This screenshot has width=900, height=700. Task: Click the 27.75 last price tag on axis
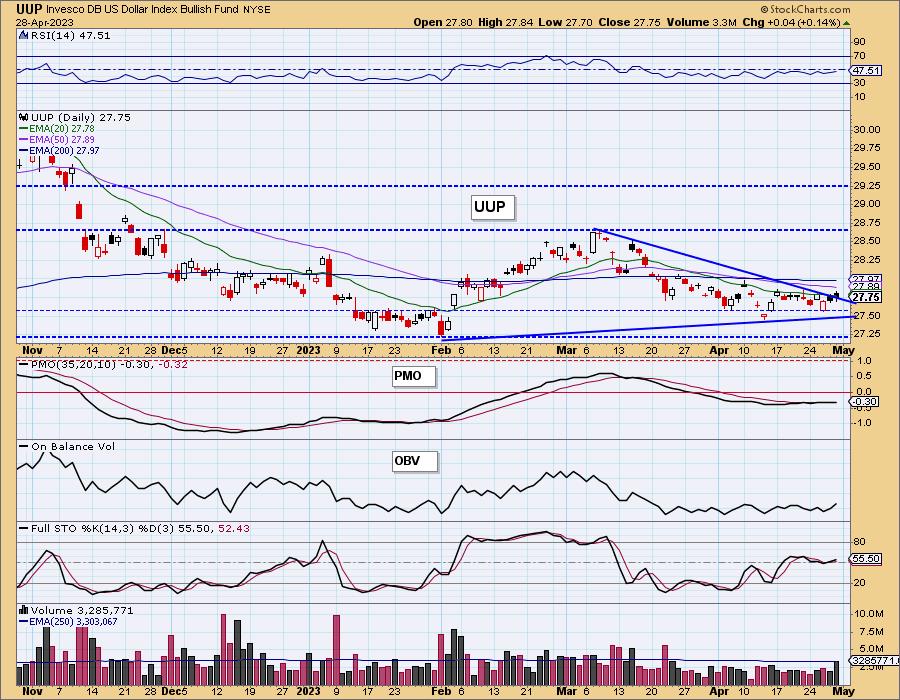(x=866, y=297)
